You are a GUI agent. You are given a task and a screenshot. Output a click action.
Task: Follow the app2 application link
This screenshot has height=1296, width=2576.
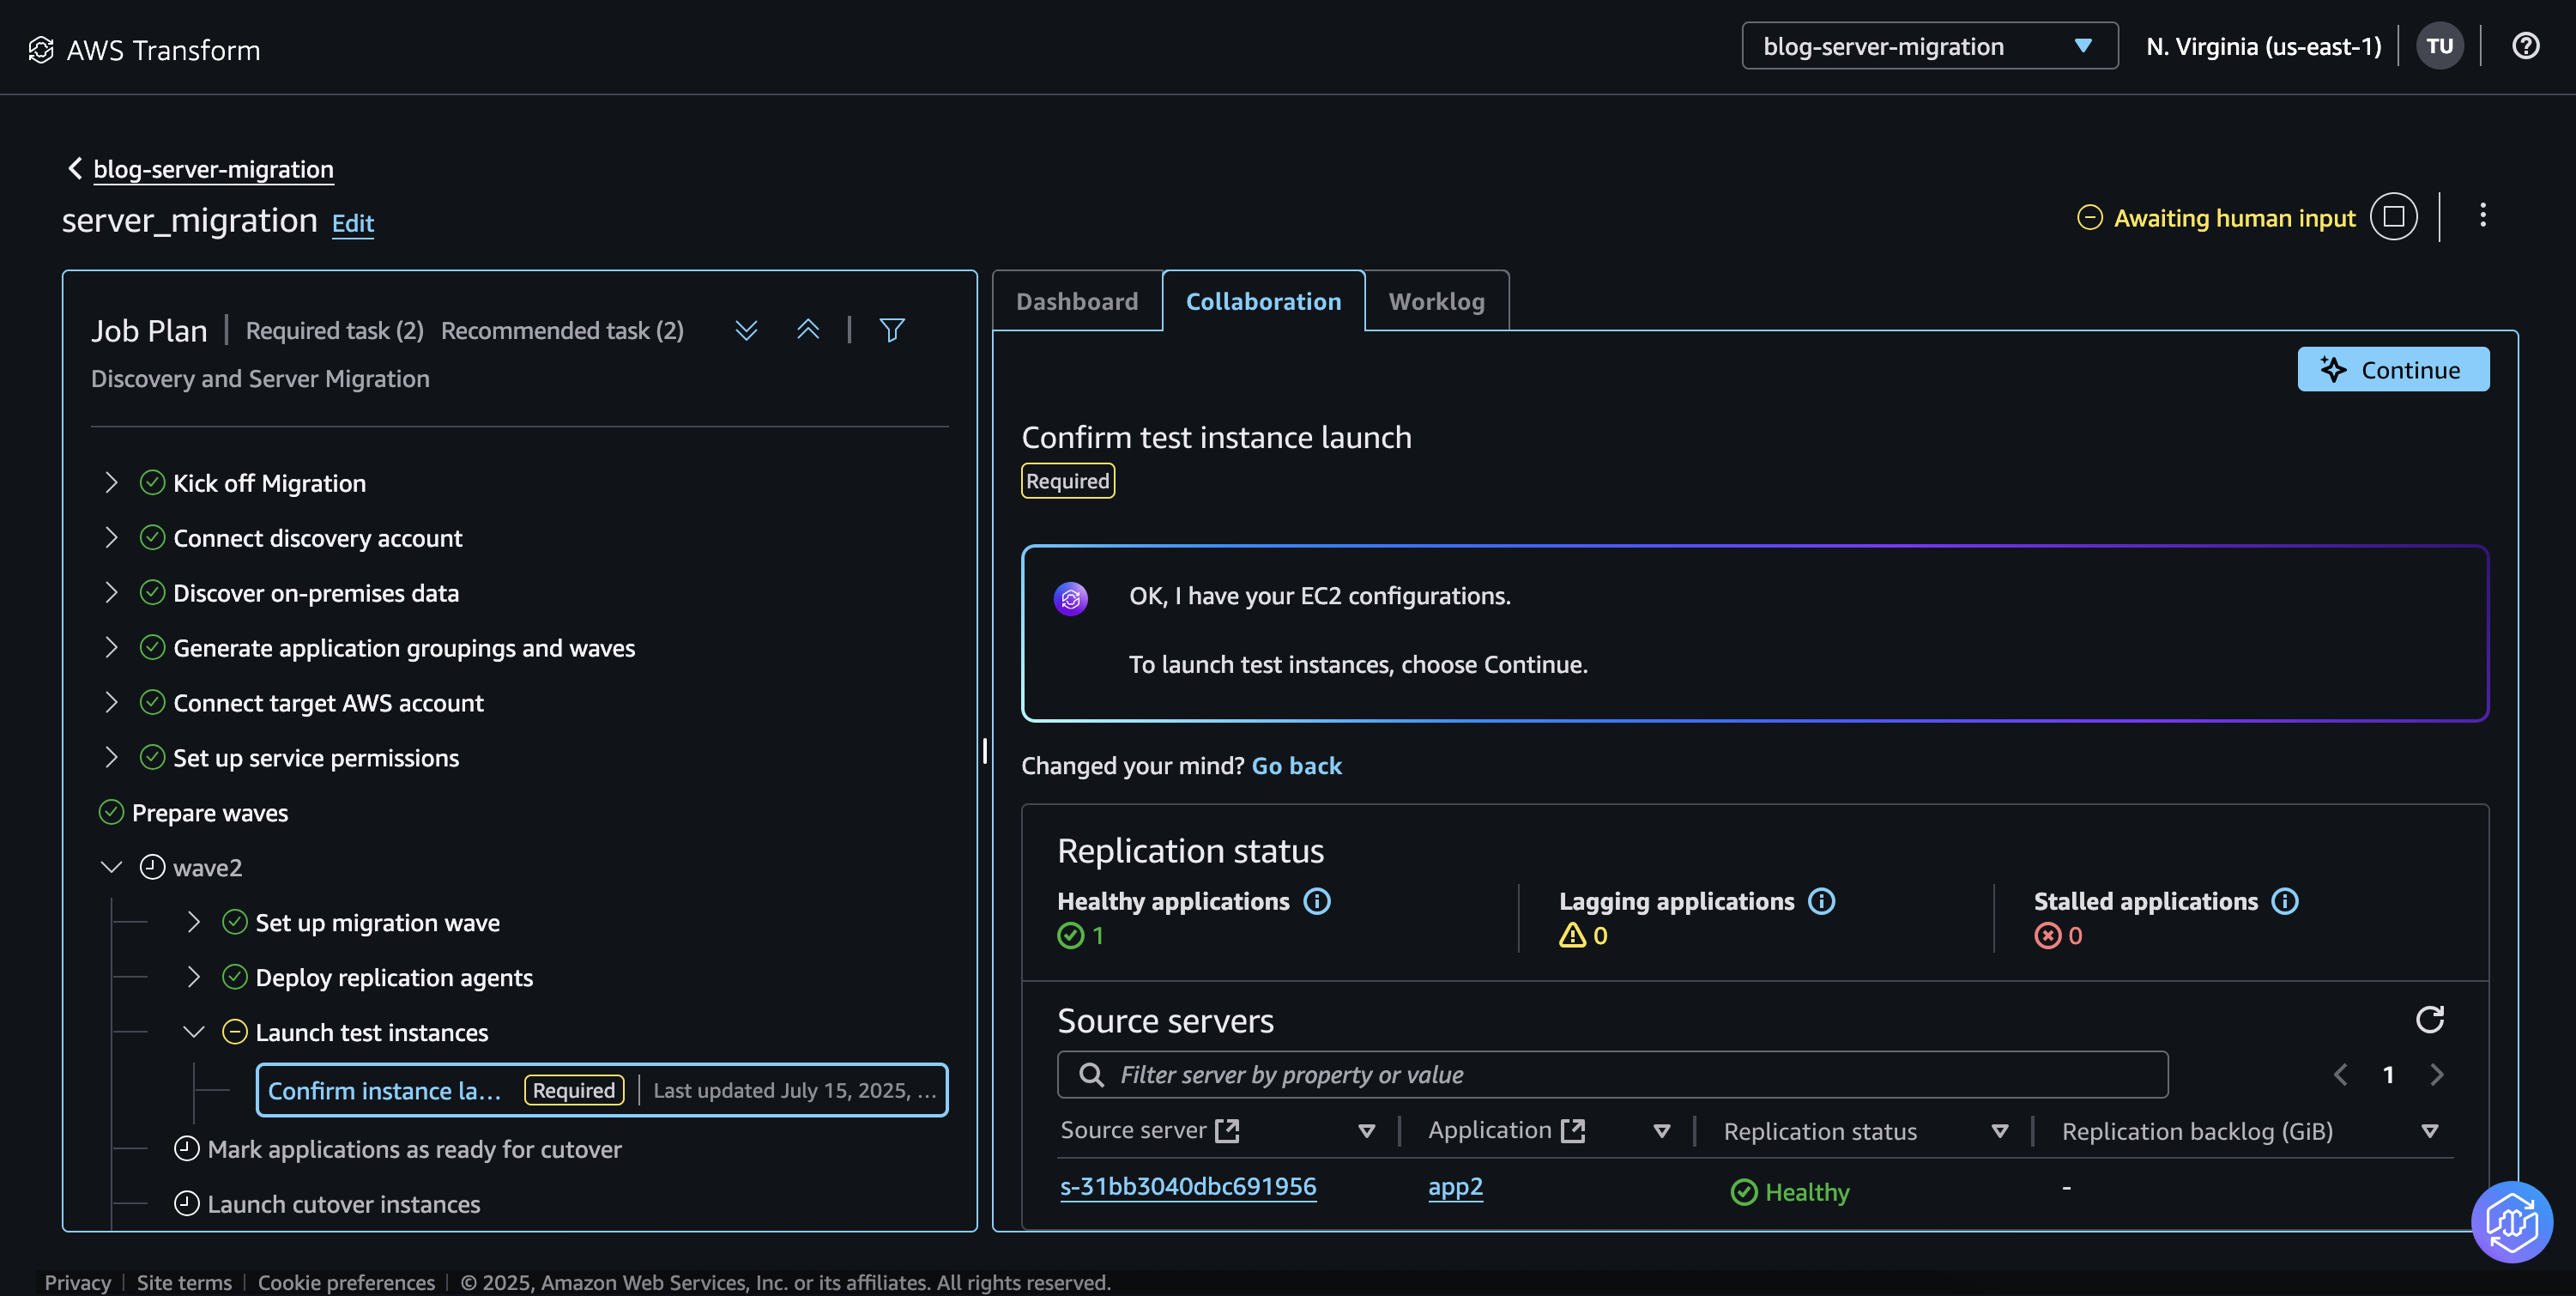(x=1455, y=1187)
